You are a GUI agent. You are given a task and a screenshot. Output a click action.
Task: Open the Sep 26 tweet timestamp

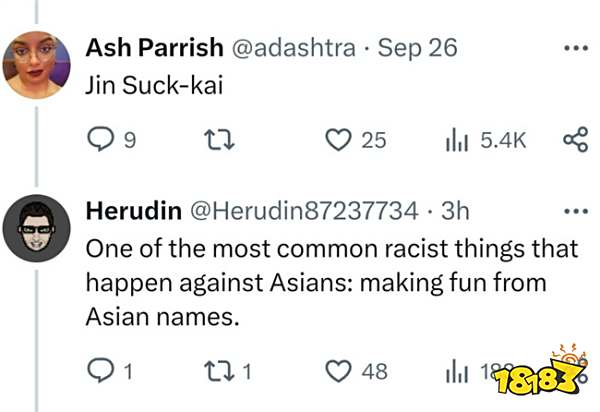418,48
